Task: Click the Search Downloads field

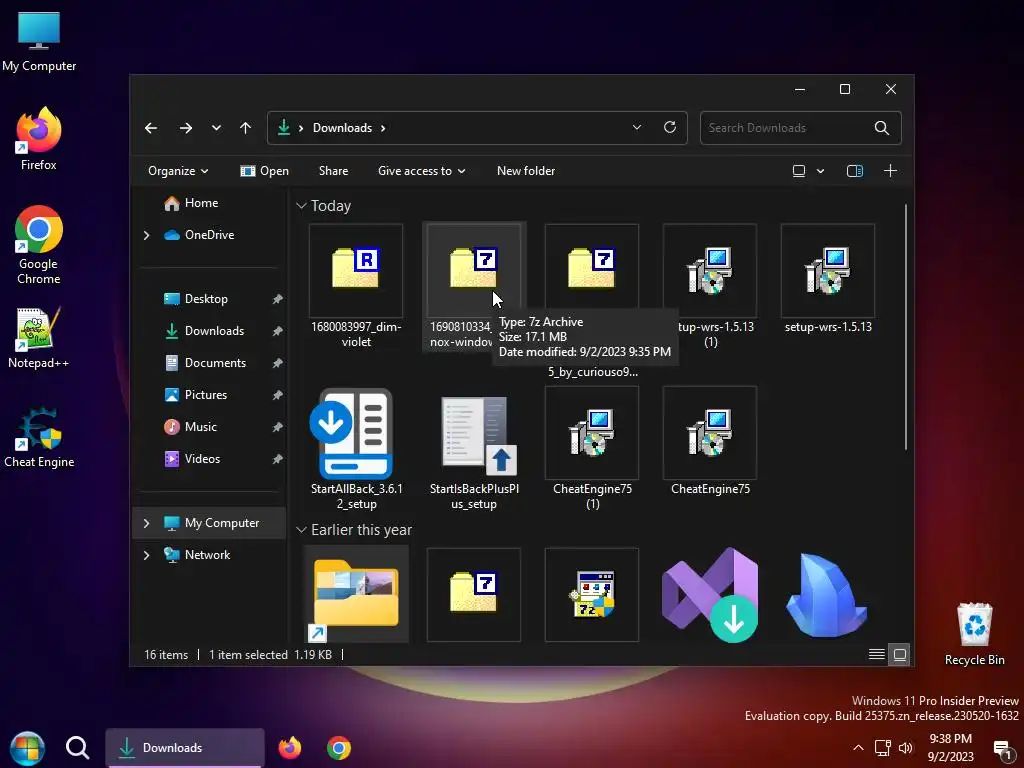Action: 800,128
